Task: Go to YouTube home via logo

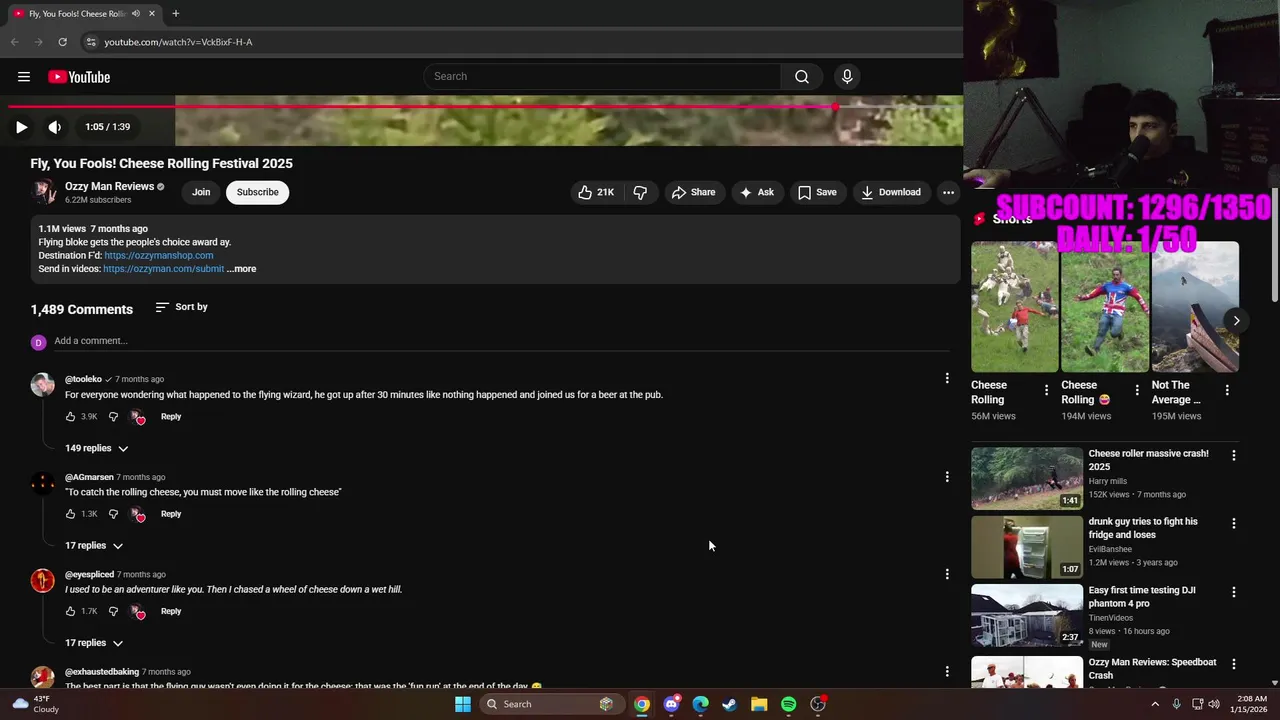Action: coord(79,77)
